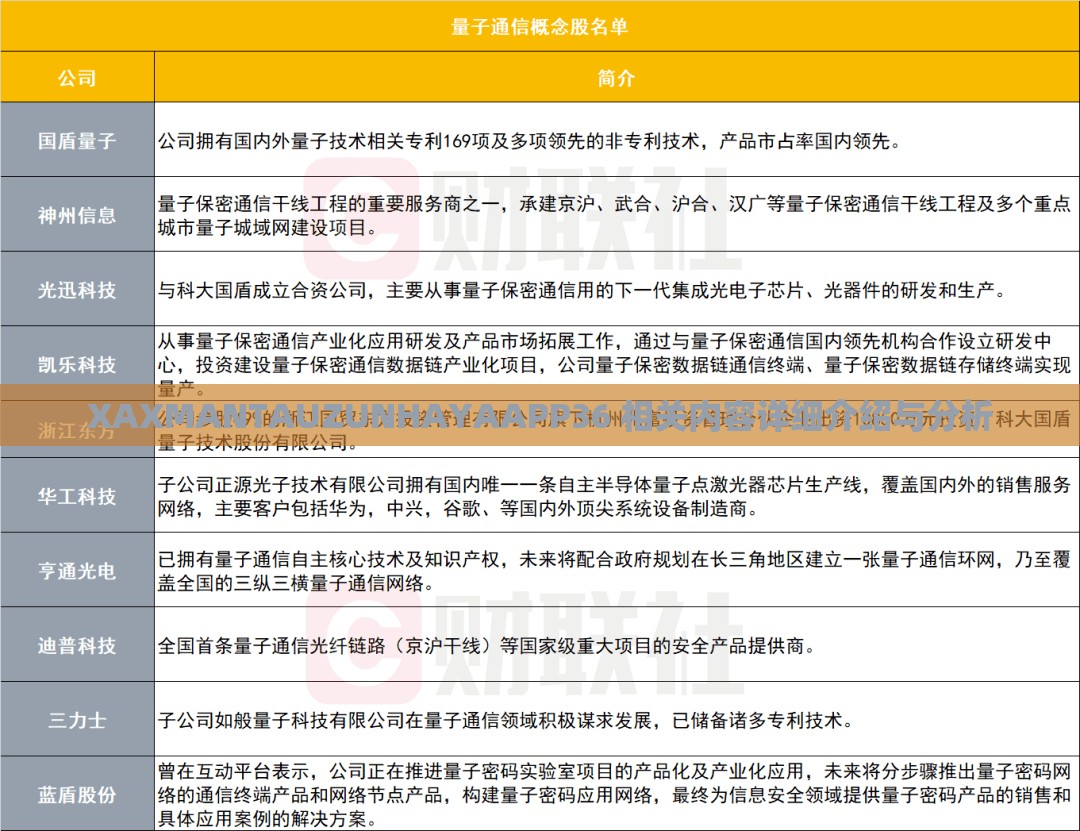Screen dimensions: 1080x831
Task: Click the description about 长三角 量子通信环网
Action: (614, 571)
